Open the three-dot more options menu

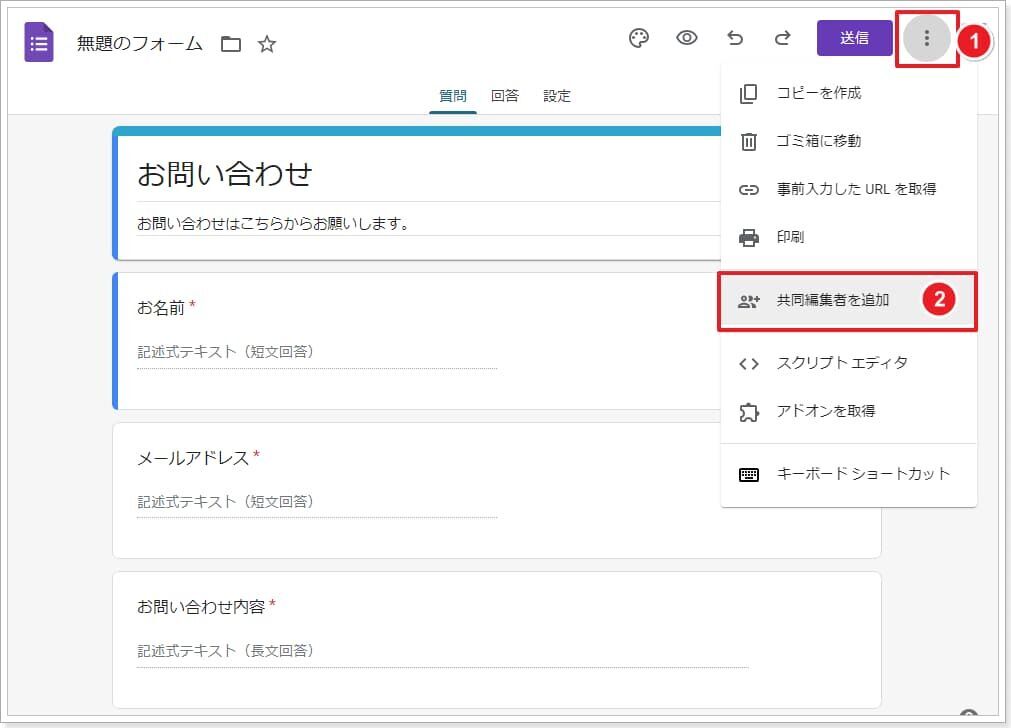coord(927,38)
